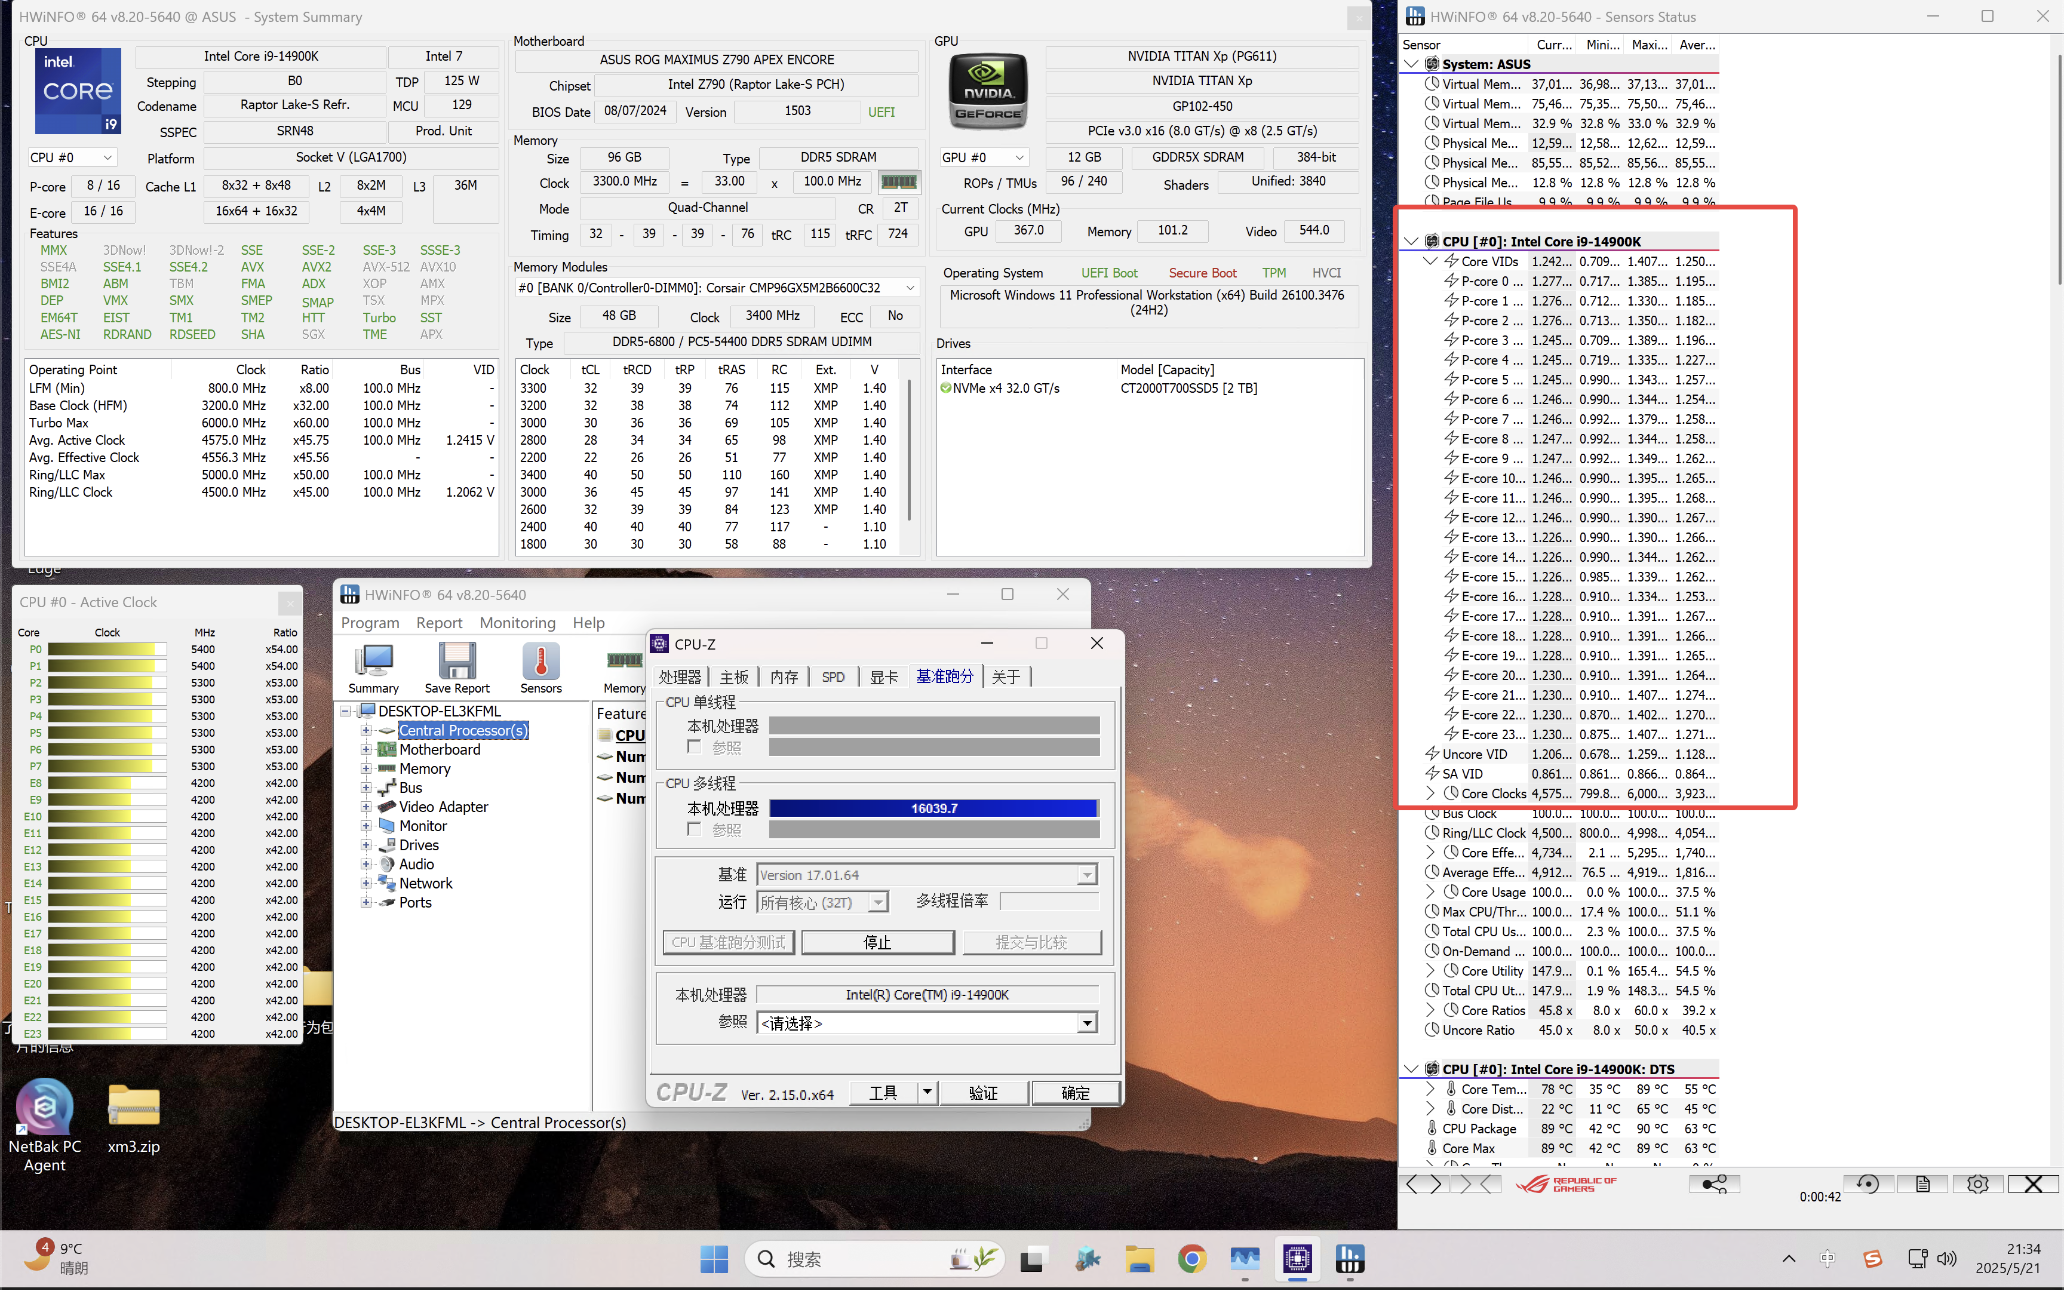The height and width of the screenshot is (1290, 2064).
Task: Open the NetBak PC Agent desktop shortcut
Action: coord(45,1125)
